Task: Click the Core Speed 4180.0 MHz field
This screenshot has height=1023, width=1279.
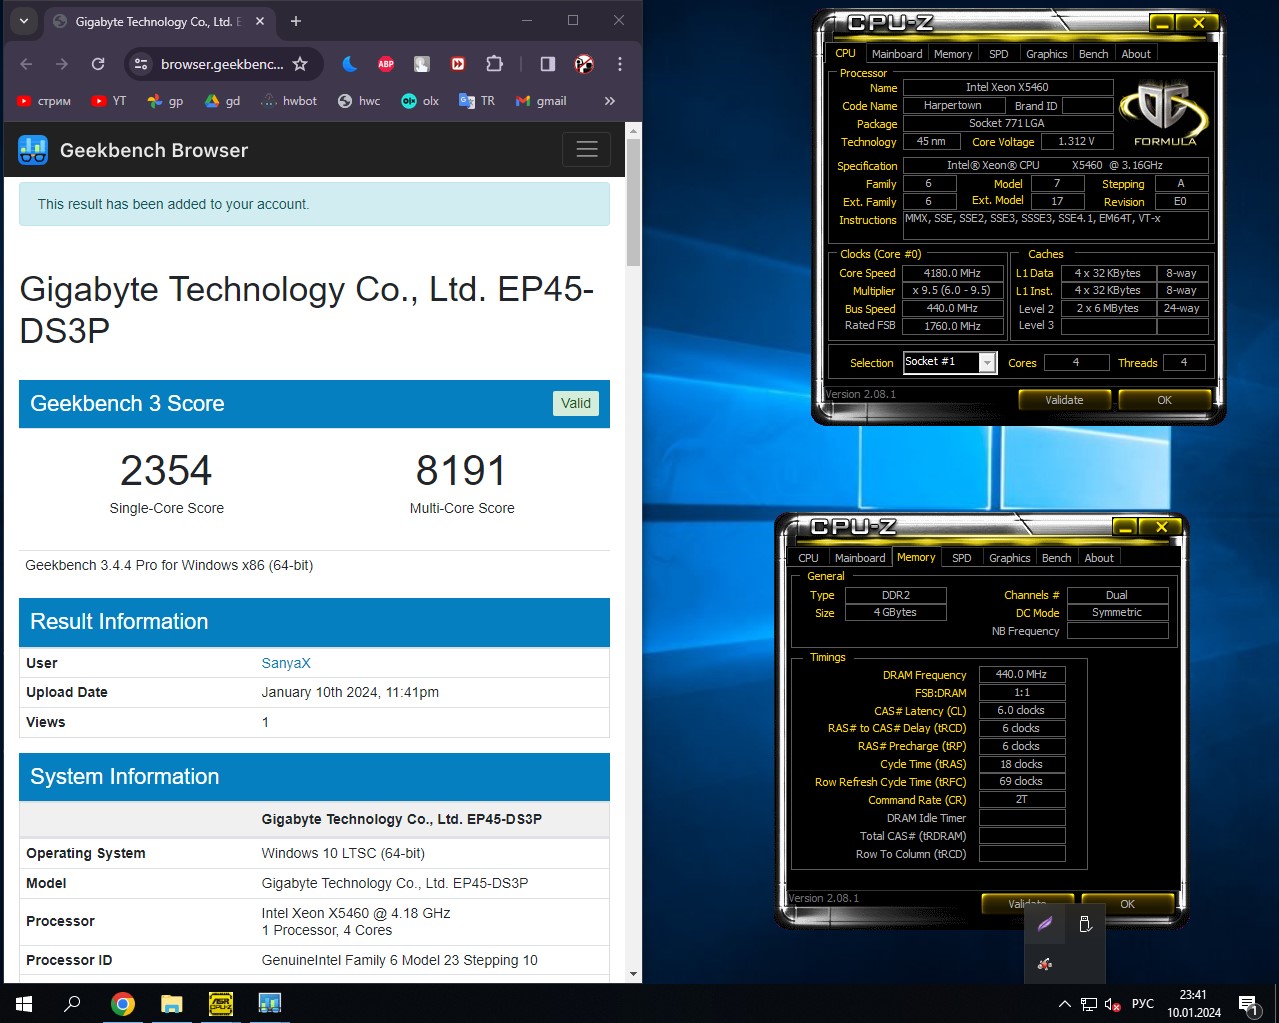Action: [952, 273]
